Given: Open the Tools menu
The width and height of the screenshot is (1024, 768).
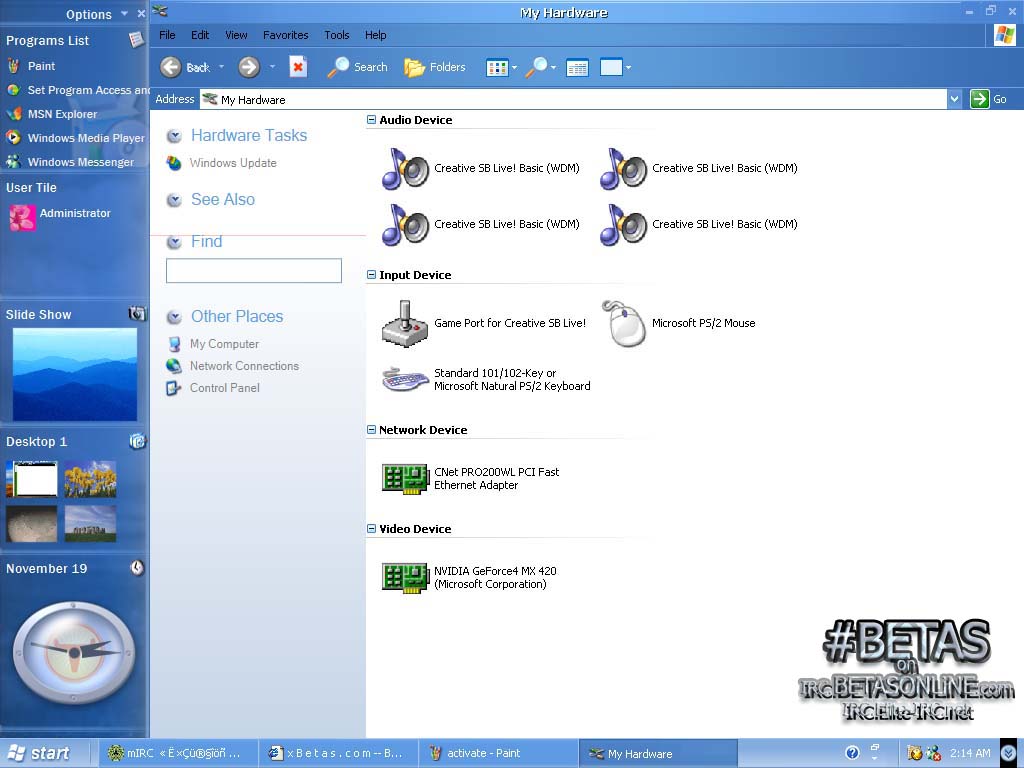Looking at the screenshot, I should (x=337, y=35).
